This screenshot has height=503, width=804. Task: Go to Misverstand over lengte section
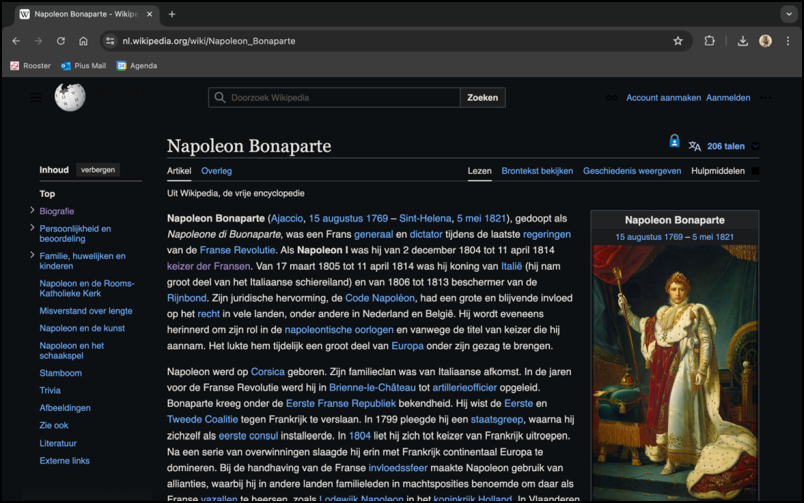tap(86, 311)
